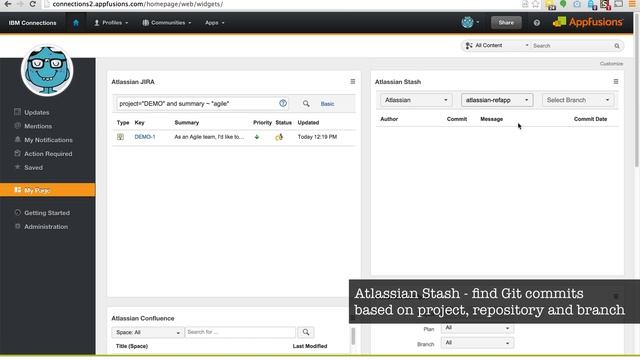Expand the Select Branch dropdown
Viewport: 640px width, 360px height.
[578, 100]
